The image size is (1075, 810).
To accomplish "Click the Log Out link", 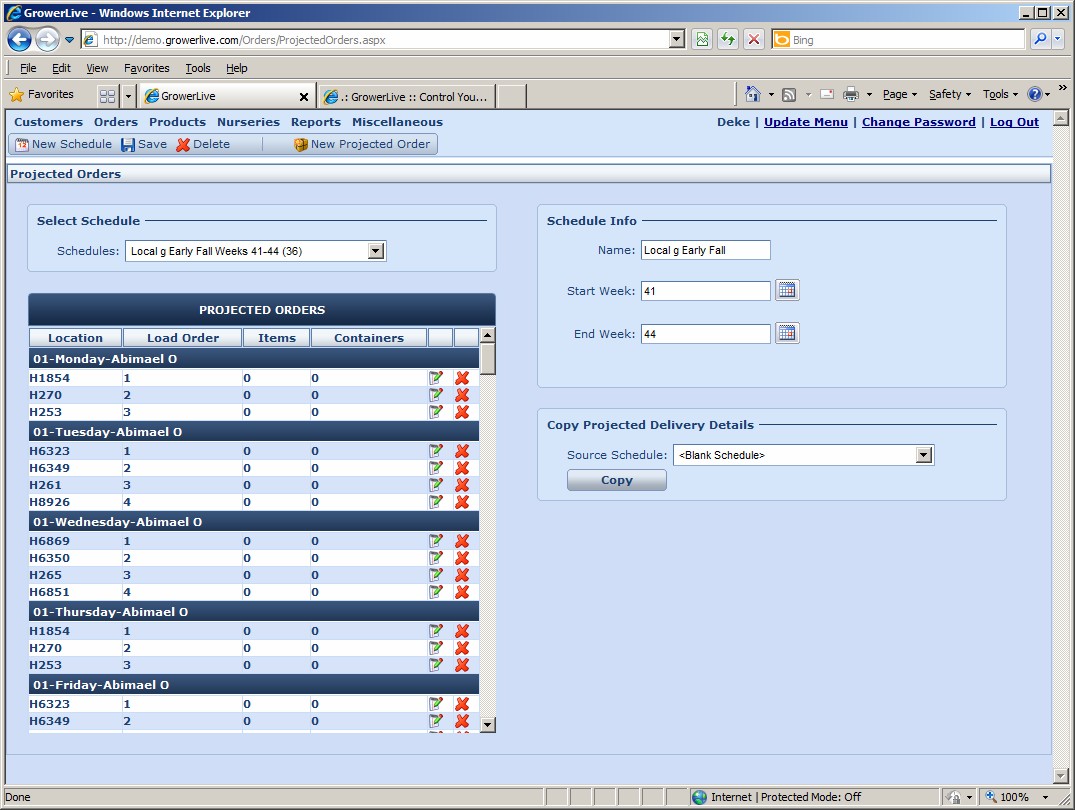I will pyautogui.click(x=1014, y=122).
